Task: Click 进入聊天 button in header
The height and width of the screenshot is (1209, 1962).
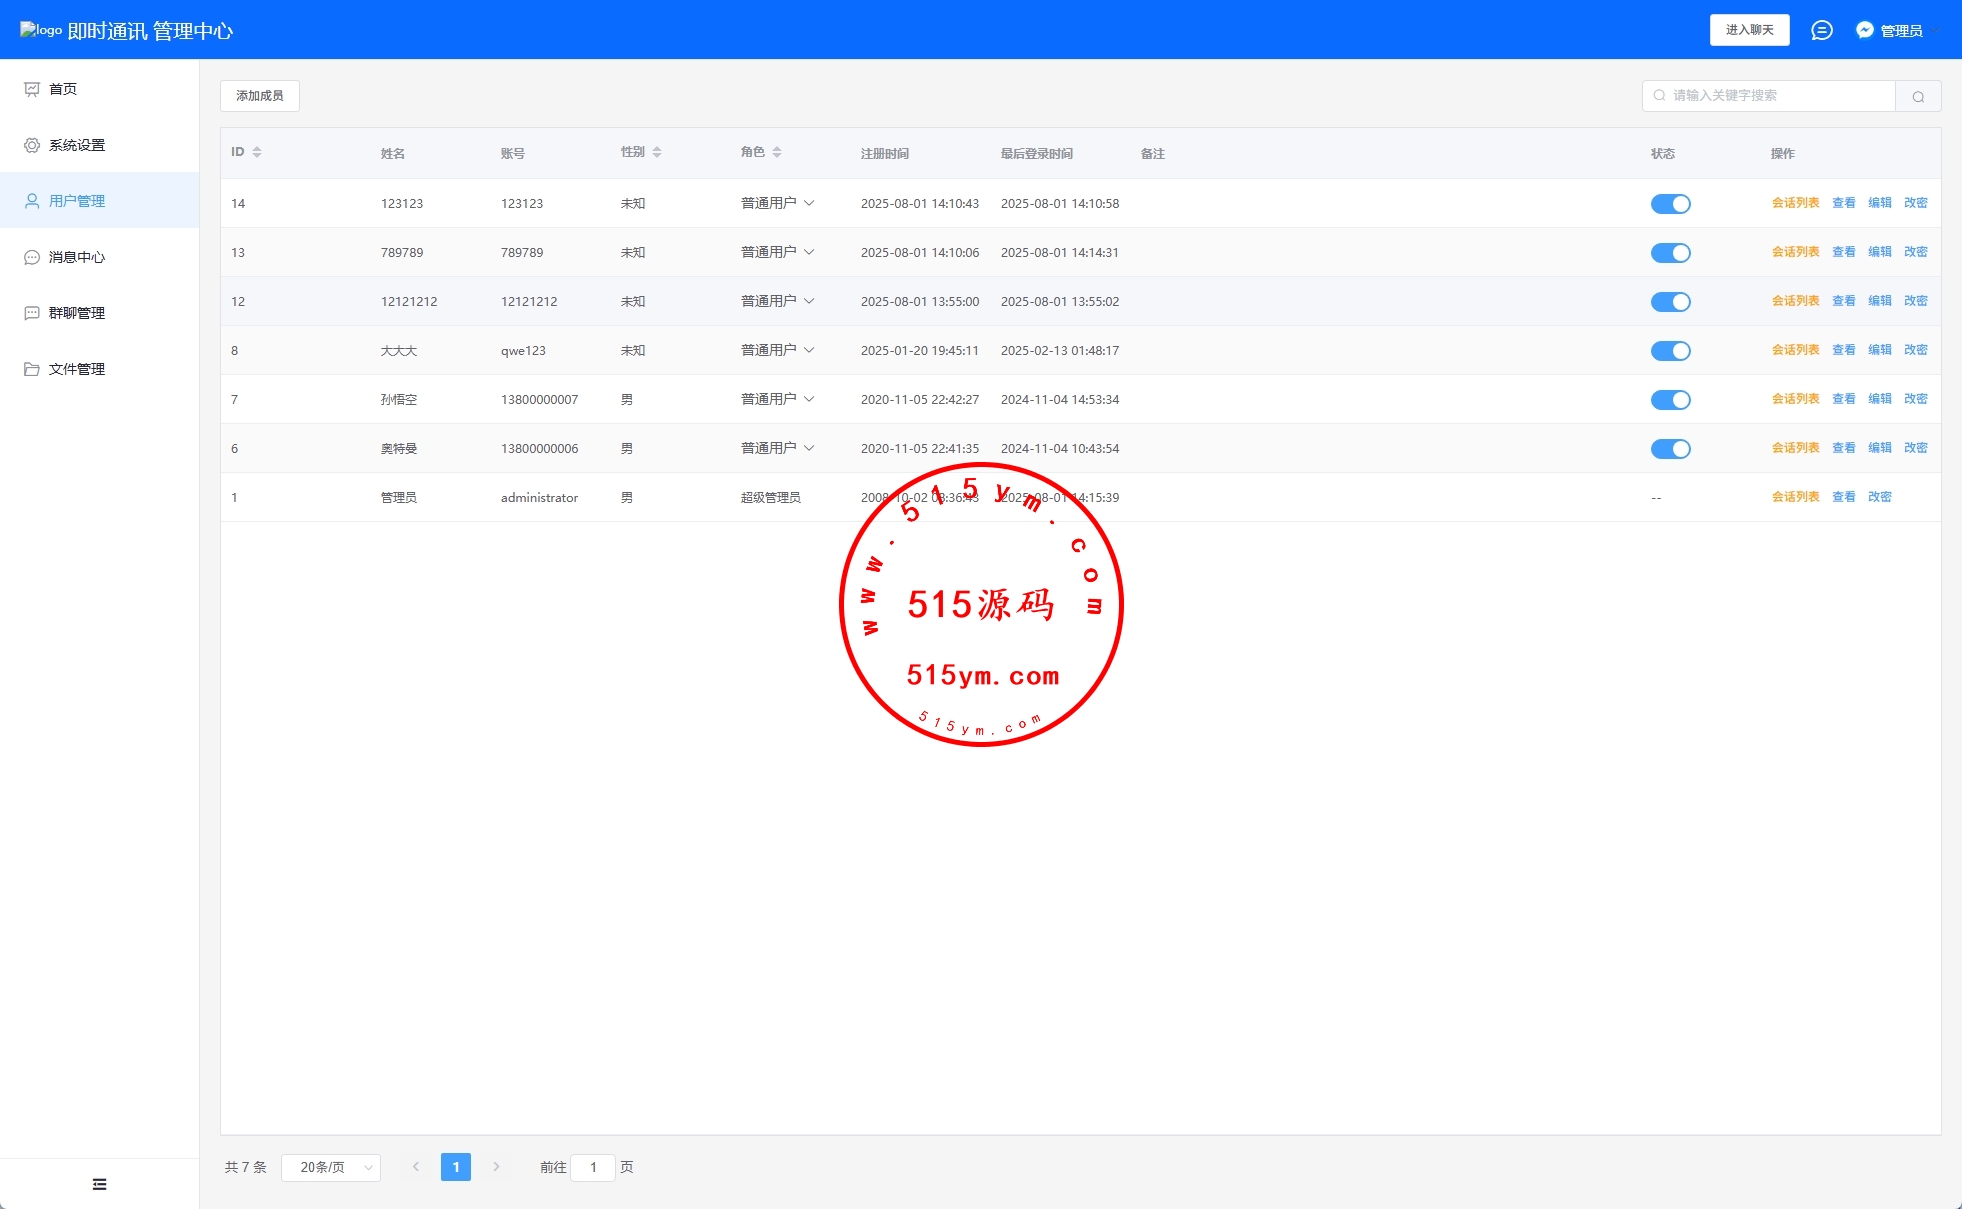Action: [x=1749, y=30]
